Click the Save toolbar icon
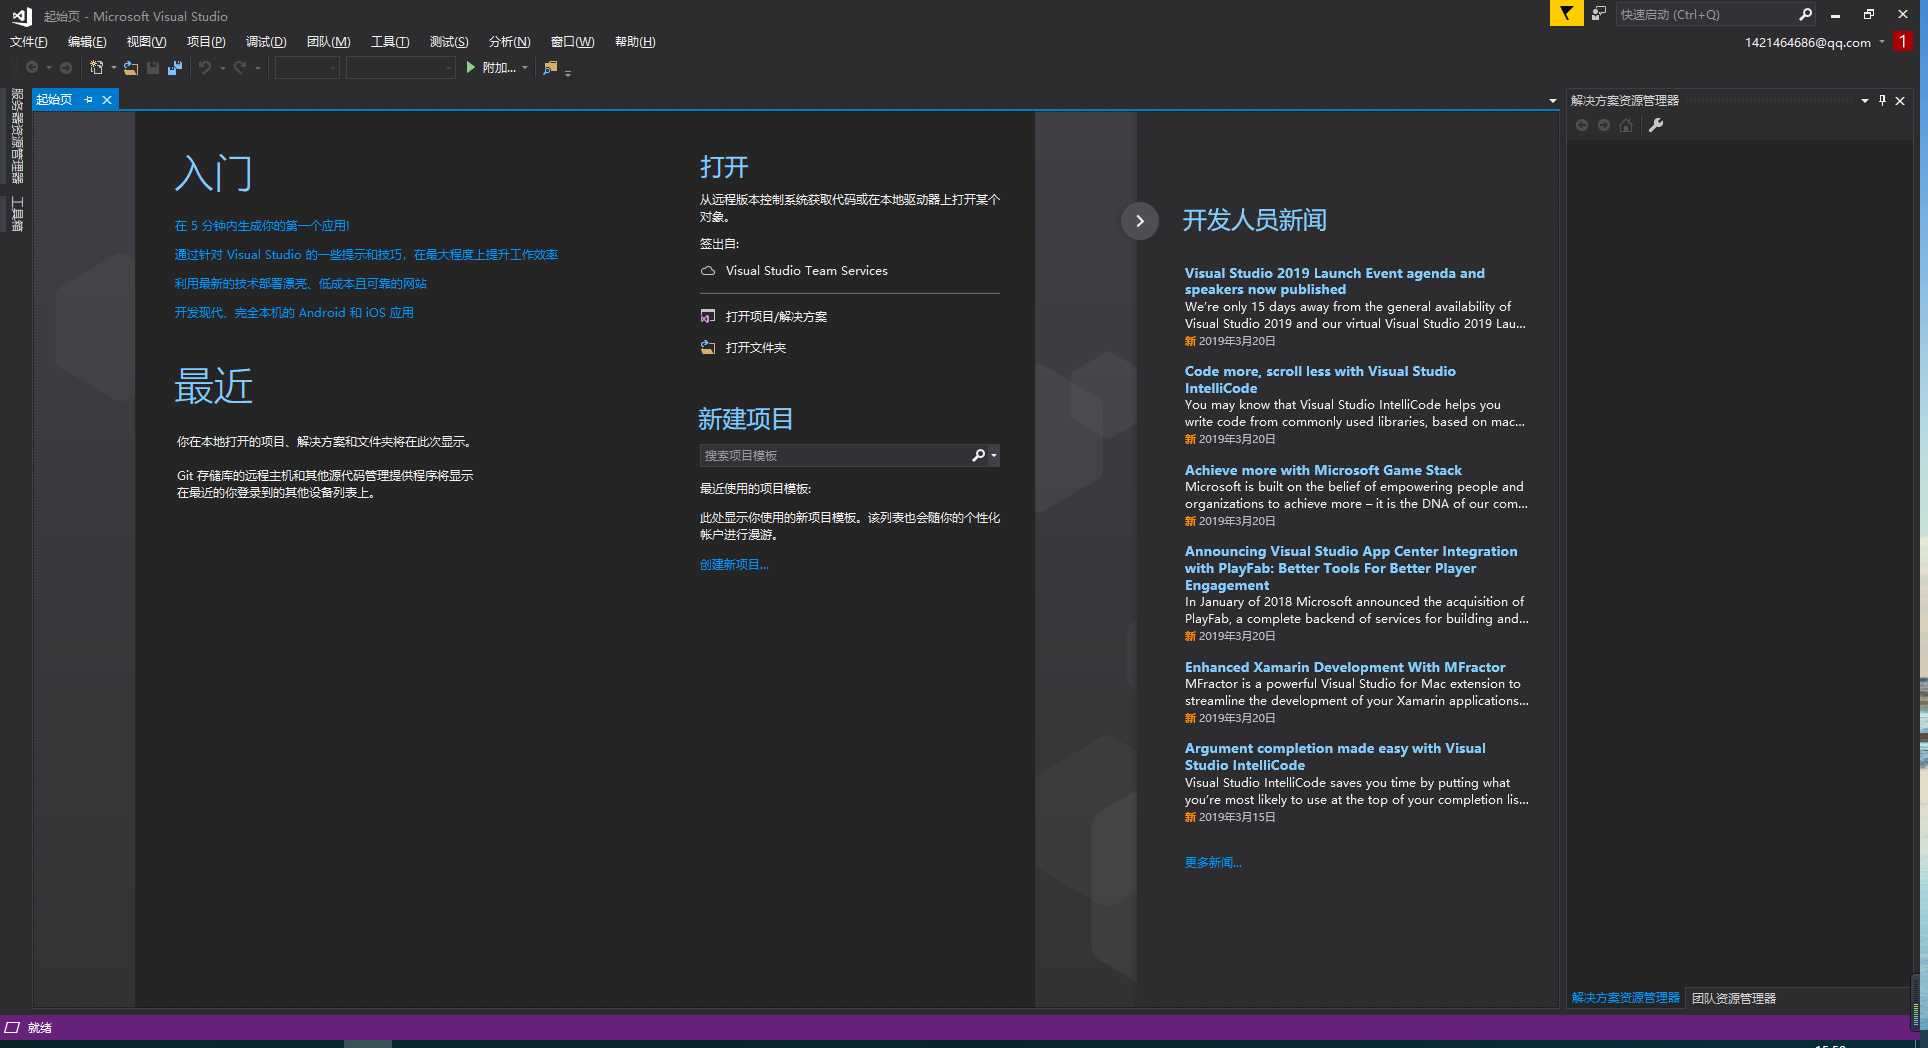Screen dimensions: 1928x1048 coord(153,68)
